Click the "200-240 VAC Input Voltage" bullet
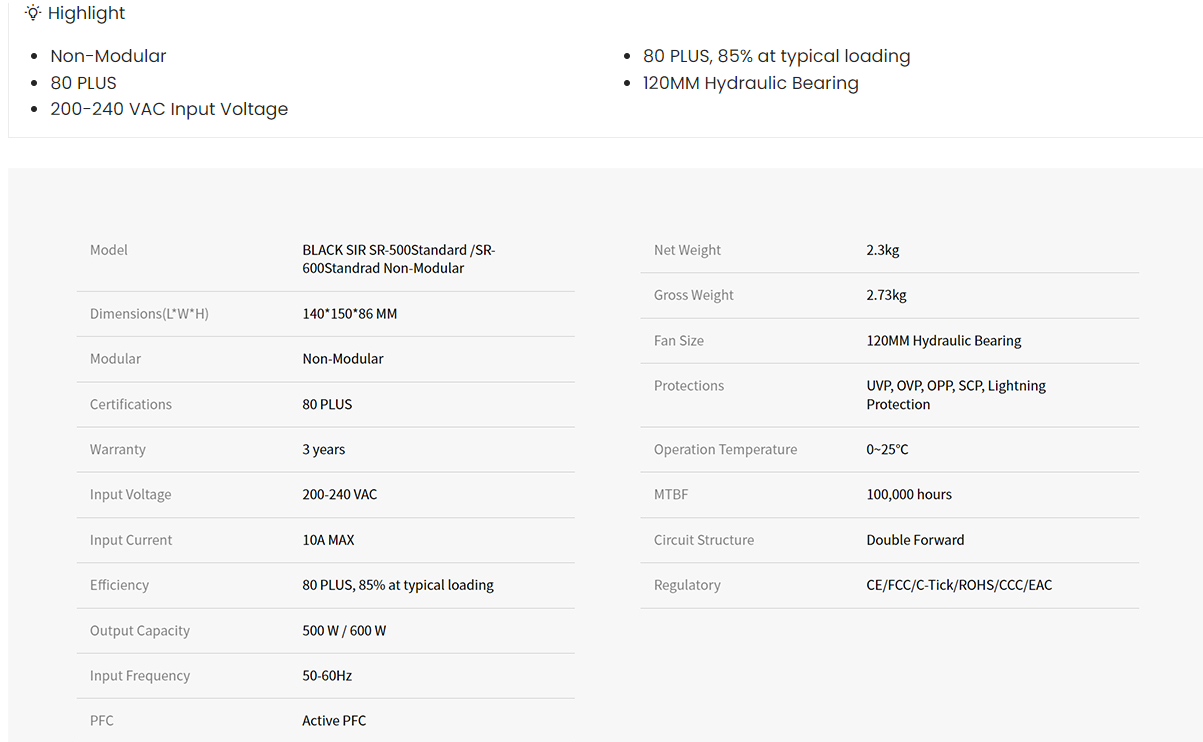The image size is (1203, 742). [169, 109]
